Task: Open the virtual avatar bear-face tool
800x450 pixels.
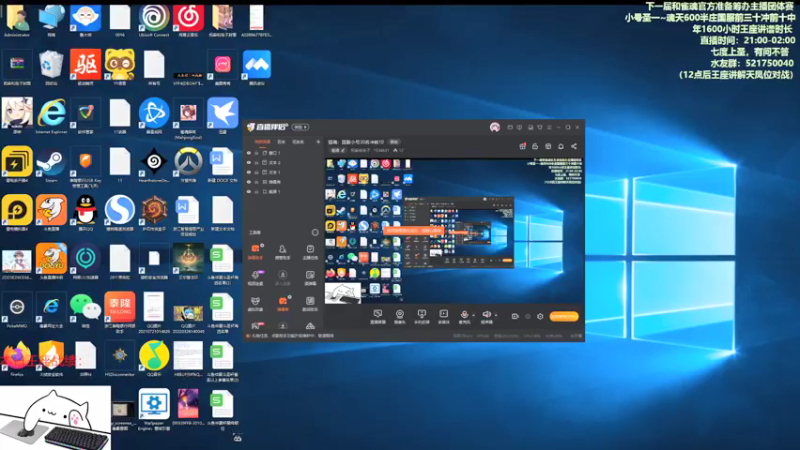Action: [255, 304]
